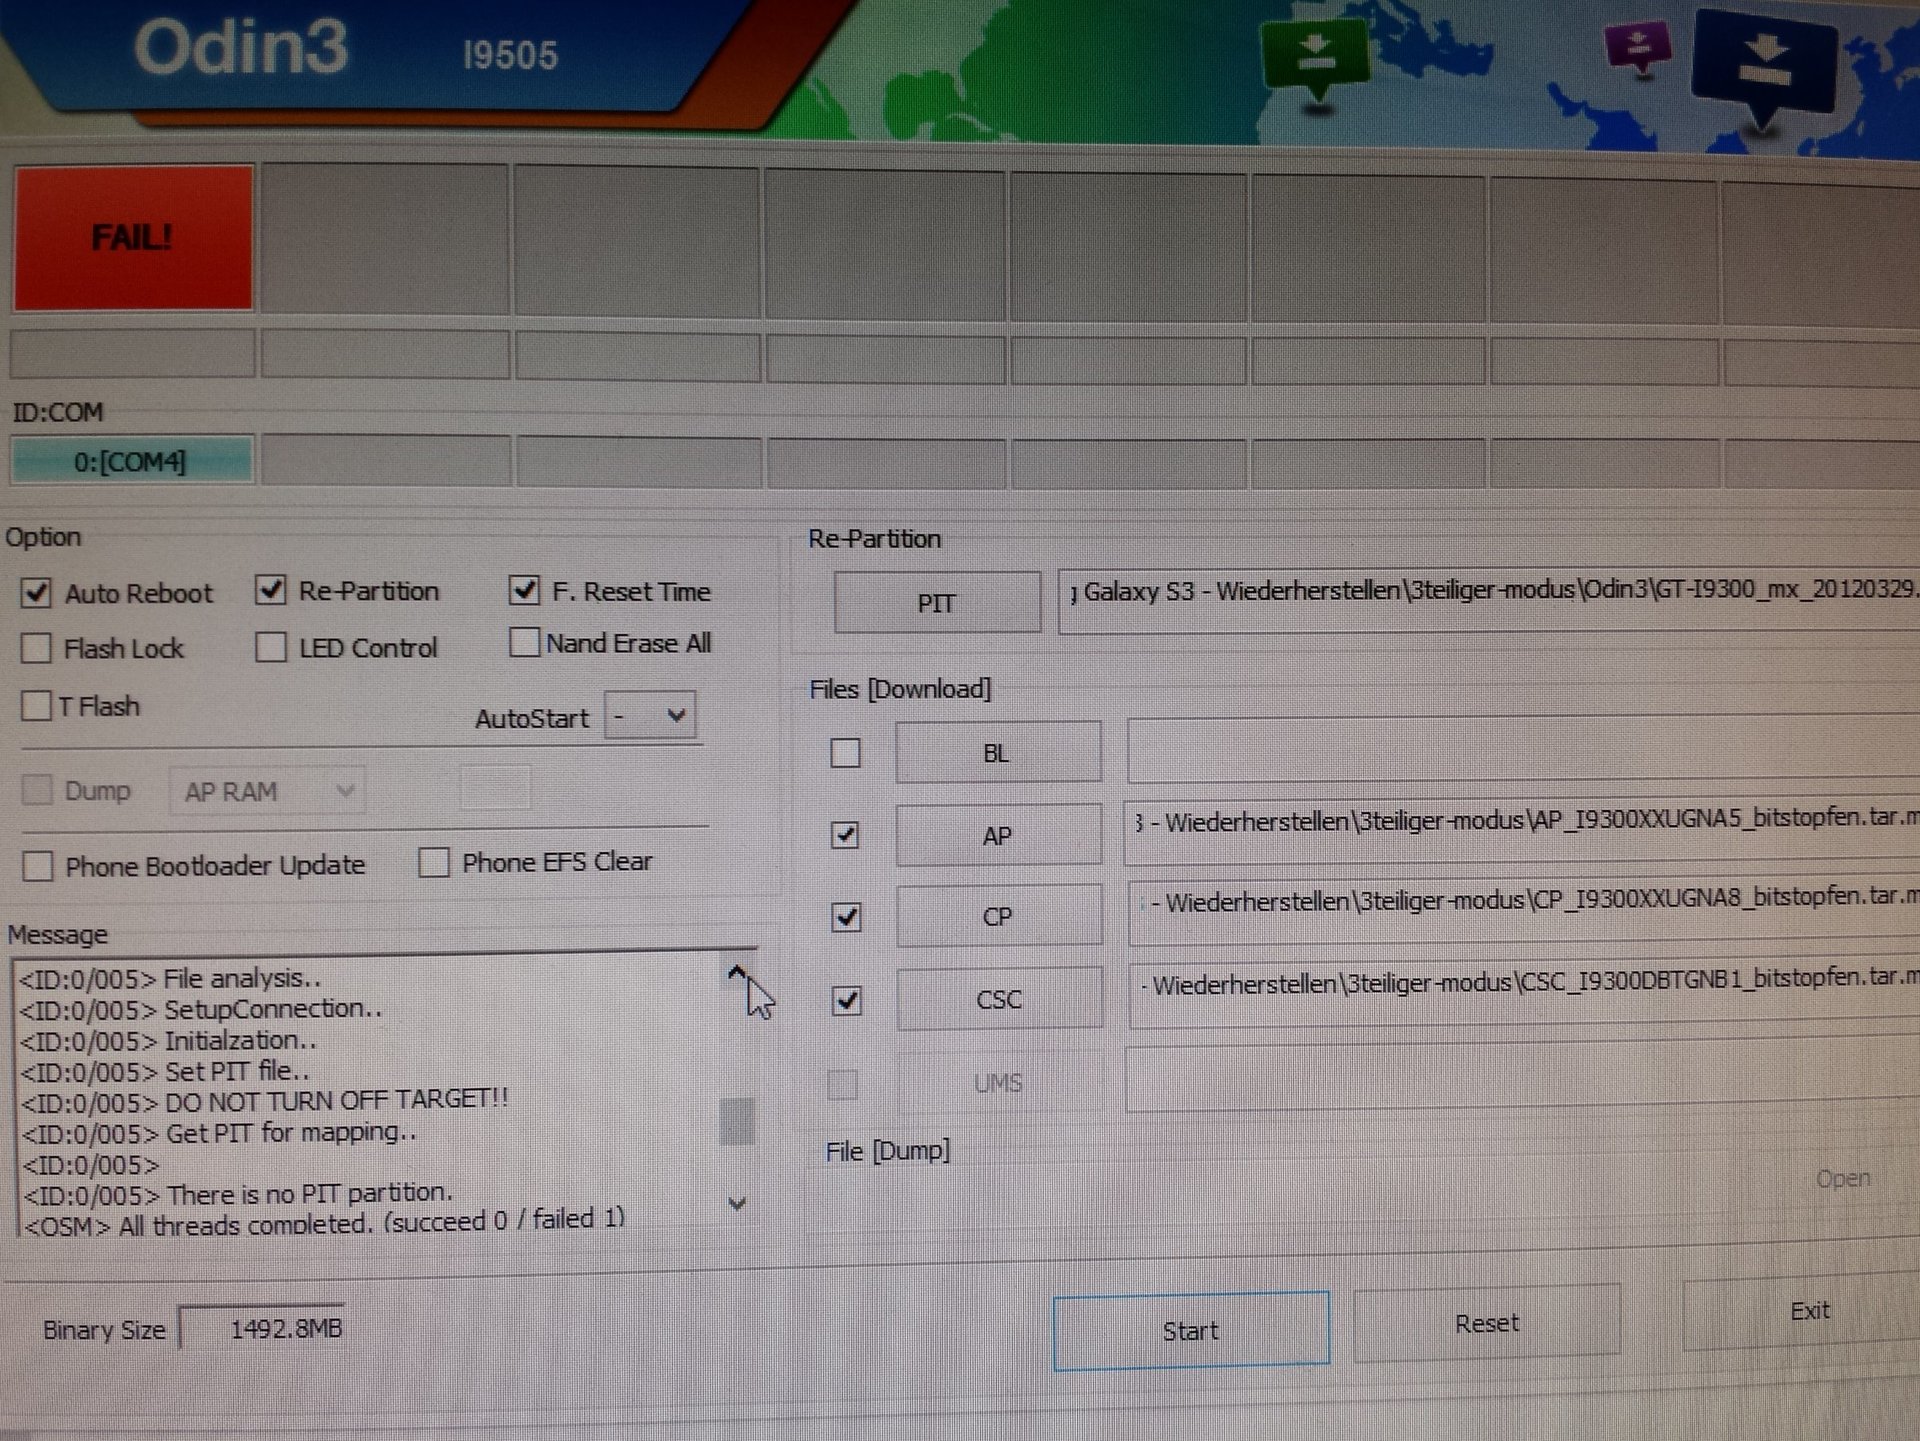Click the PIT file button
This screenshot has height=1441, width=1920.
(937, 603)
